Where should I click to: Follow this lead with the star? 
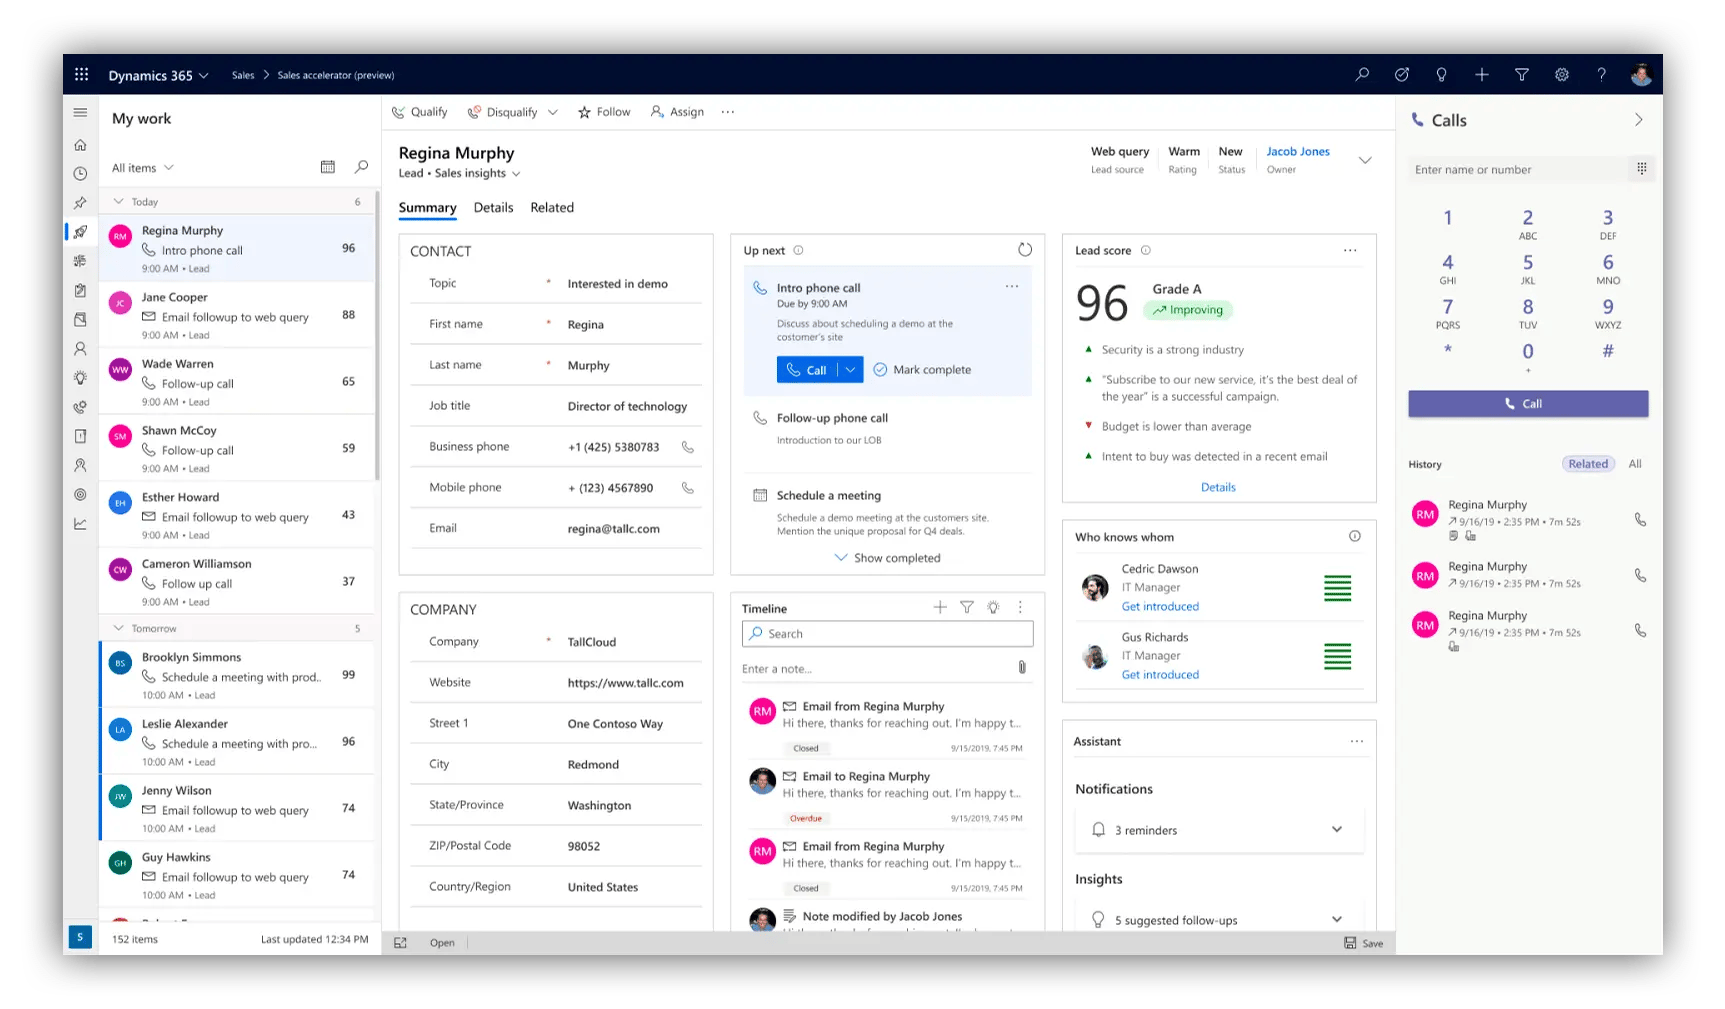(604, 112)
